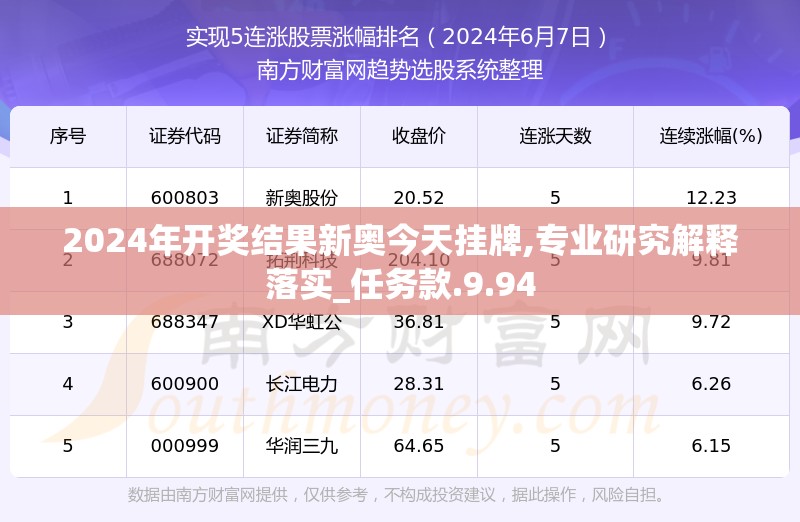Select the subtitle 南方财富网趋势选股系统整理
The width and height of the screenshot is (800, 522).
tap(400, 70)
